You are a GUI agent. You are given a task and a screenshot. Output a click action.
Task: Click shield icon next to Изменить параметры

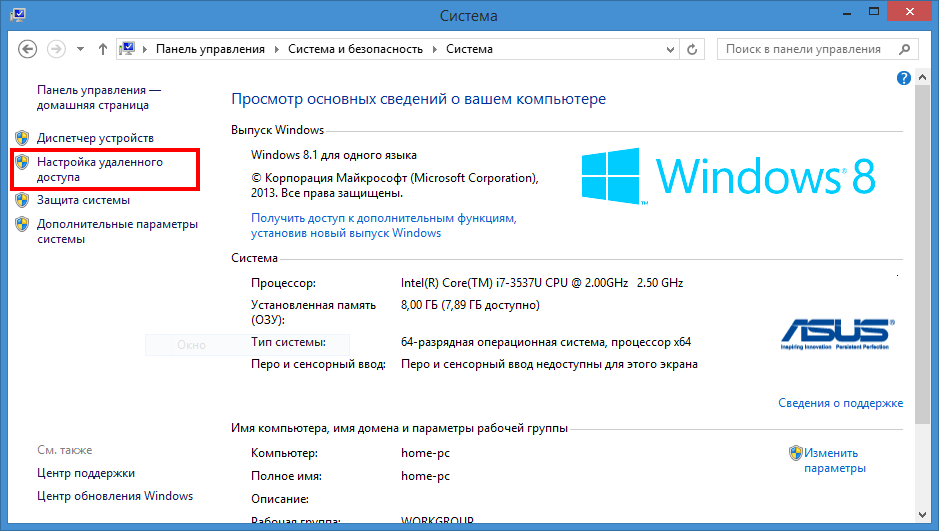(x=795, y=453)
